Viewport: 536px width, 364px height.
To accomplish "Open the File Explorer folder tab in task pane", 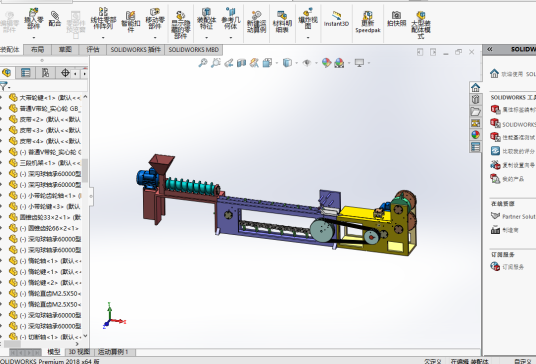I will pos(475,111).
